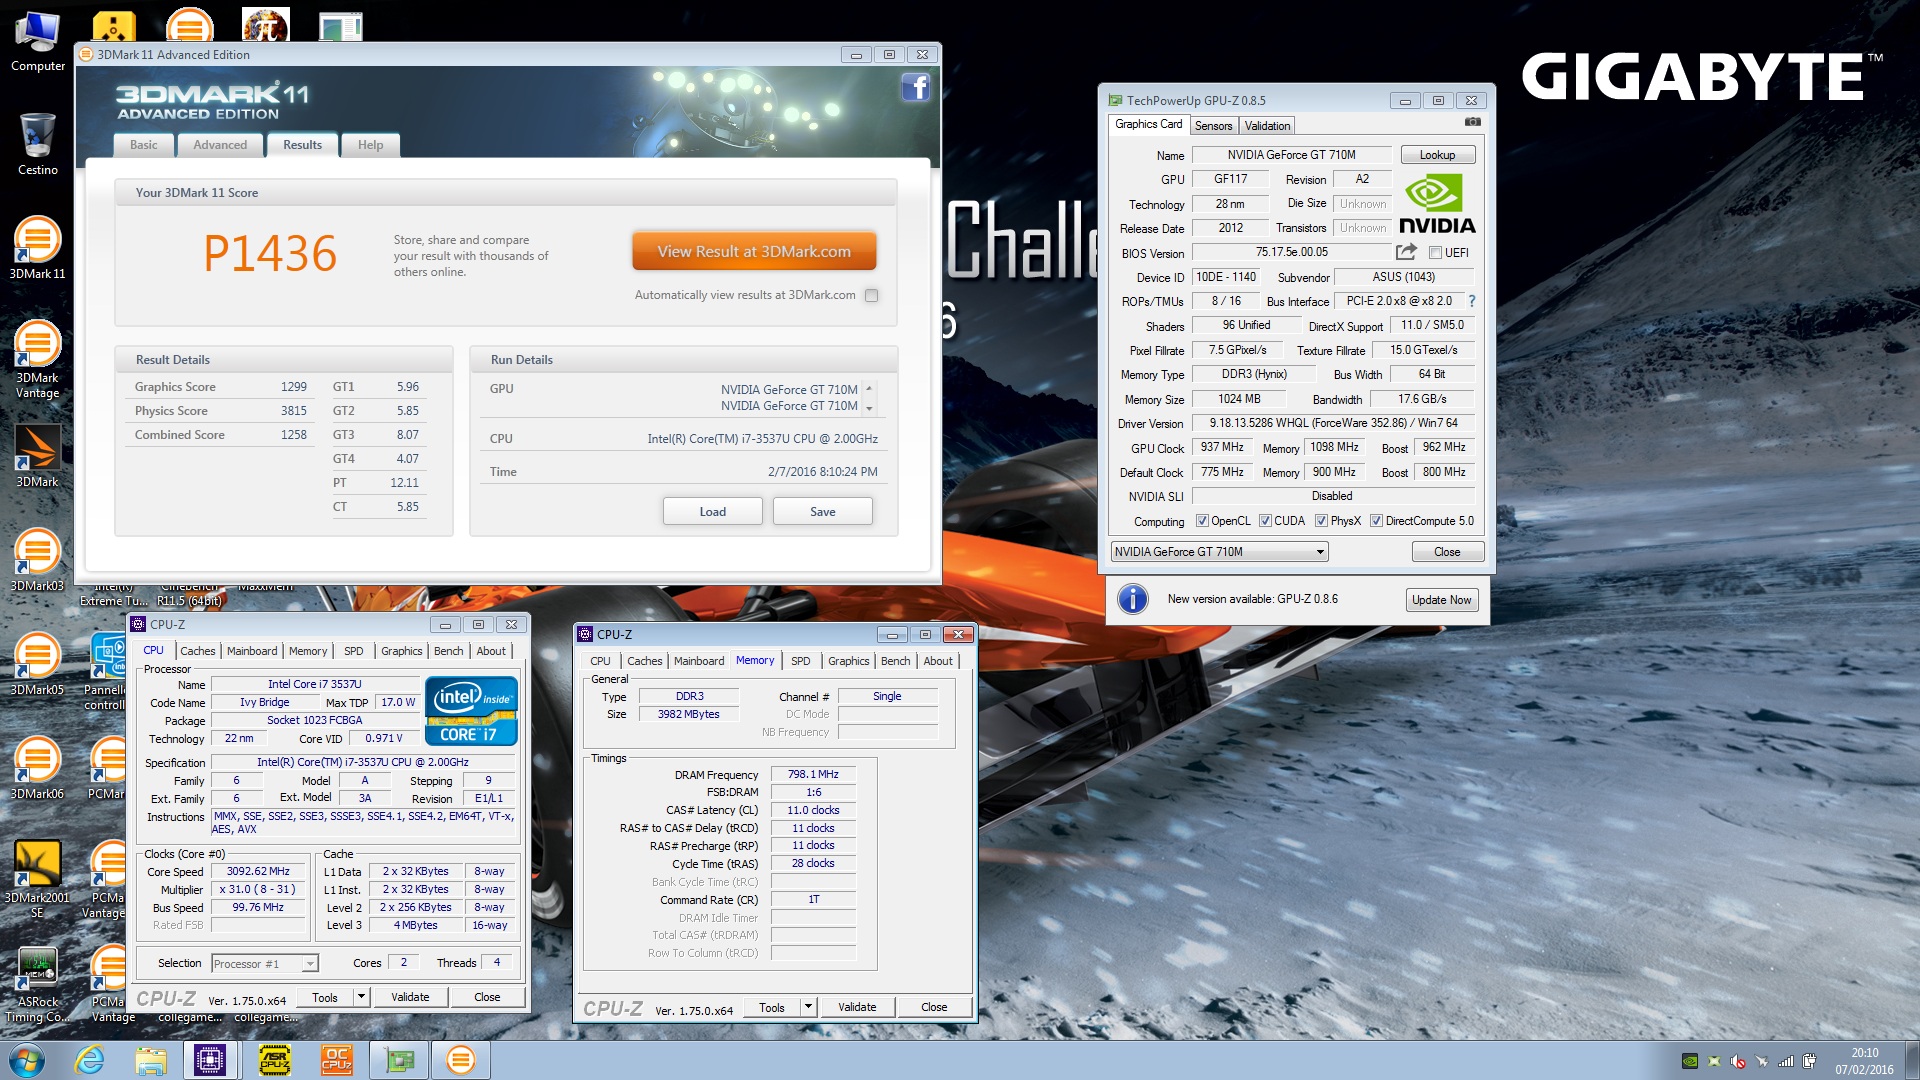Image resolution: width=1920 pixels, height=1080 pixels.
Task: Click the power plug battery tray icon
Action: 1809,1061
